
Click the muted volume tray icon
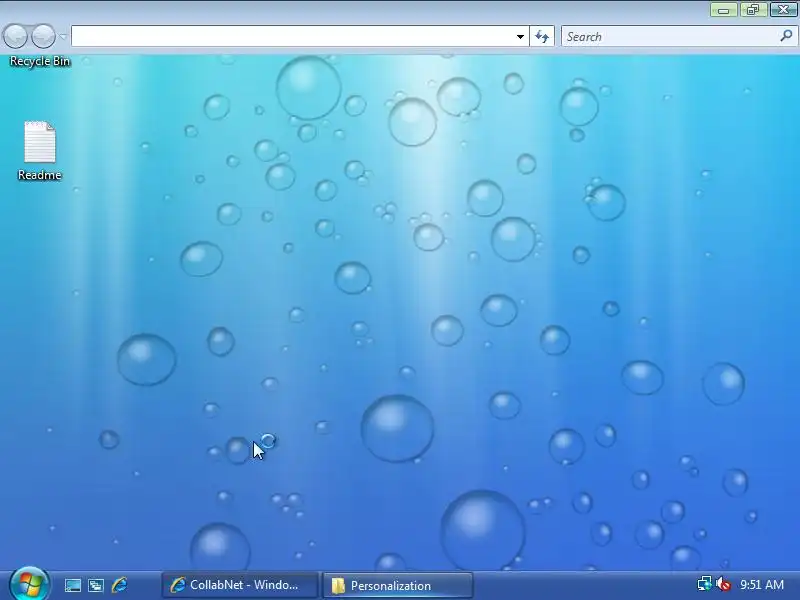click(723, 584)
